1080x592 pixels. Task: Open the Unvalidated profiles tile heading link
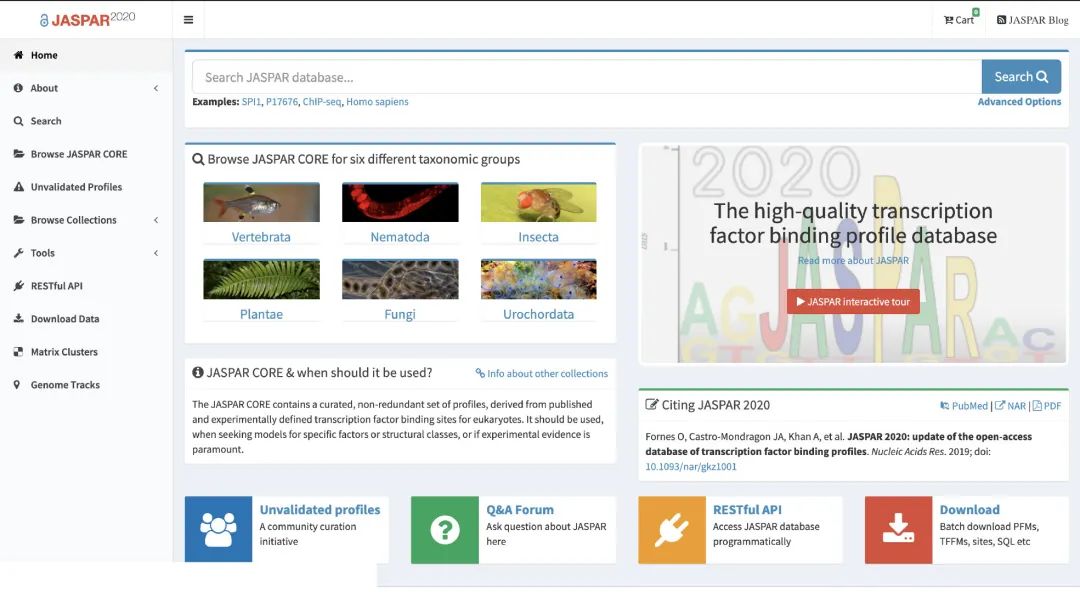(320, 510)
